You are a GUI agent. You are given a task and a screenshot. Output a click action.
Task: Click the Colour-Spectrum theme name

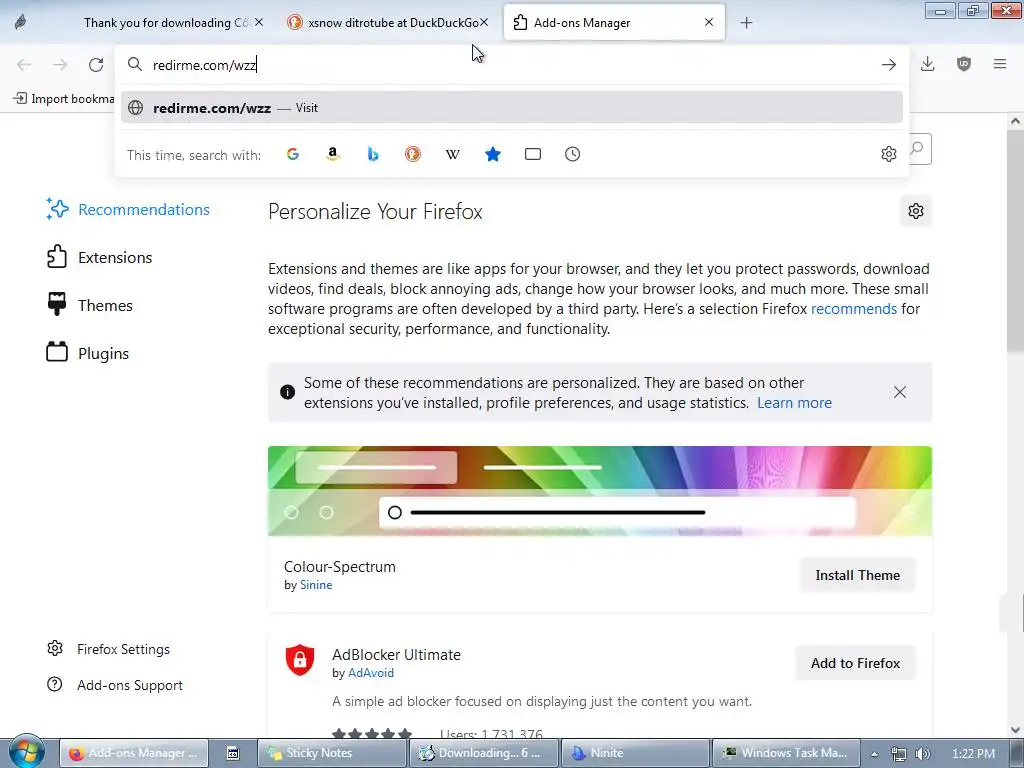click(340, 567)
